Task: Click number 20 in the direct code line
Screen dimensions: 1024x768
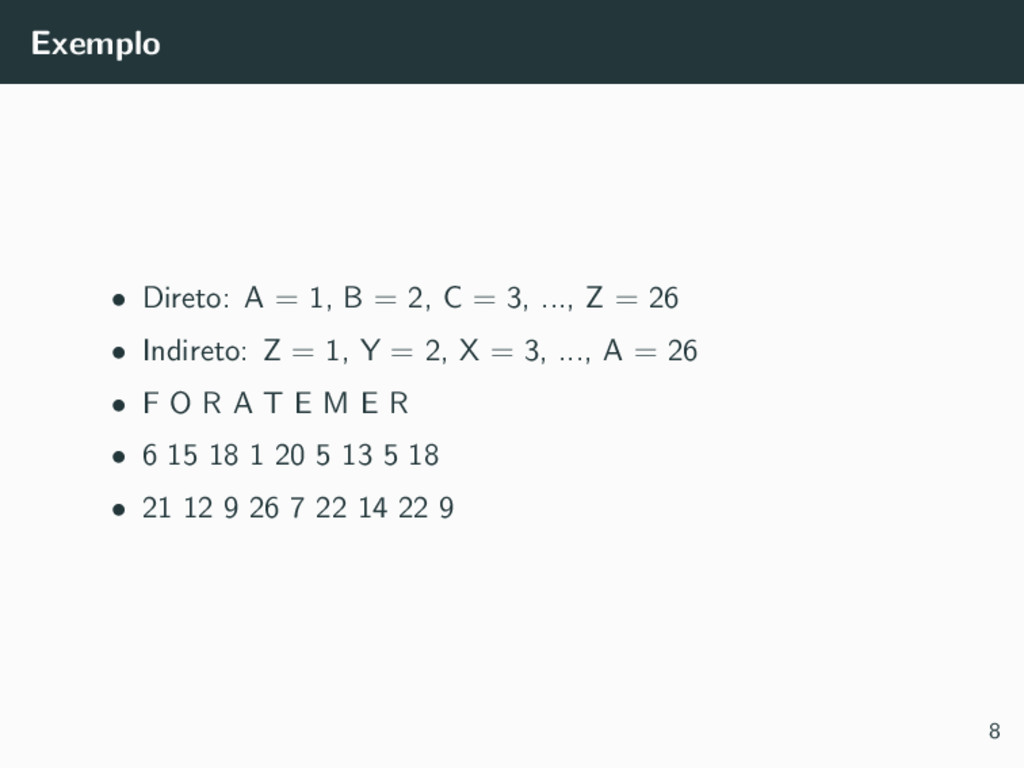Action: pos(289,455)
